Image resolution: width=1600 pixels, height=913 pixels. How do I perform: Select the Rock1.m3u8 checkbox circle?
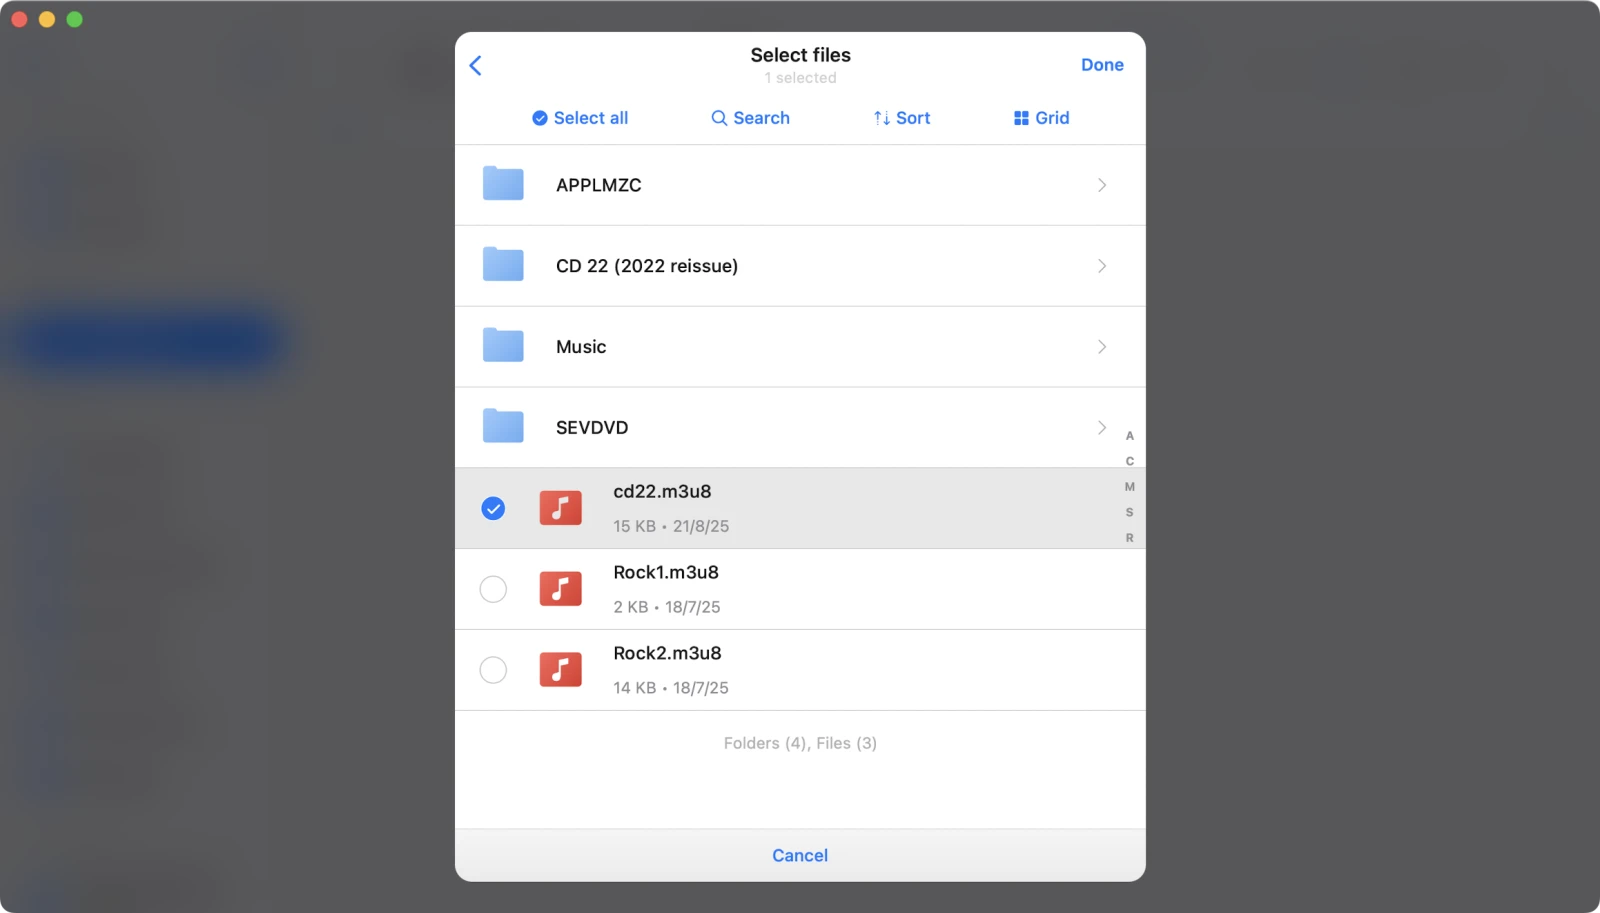[x=493, y=590]
